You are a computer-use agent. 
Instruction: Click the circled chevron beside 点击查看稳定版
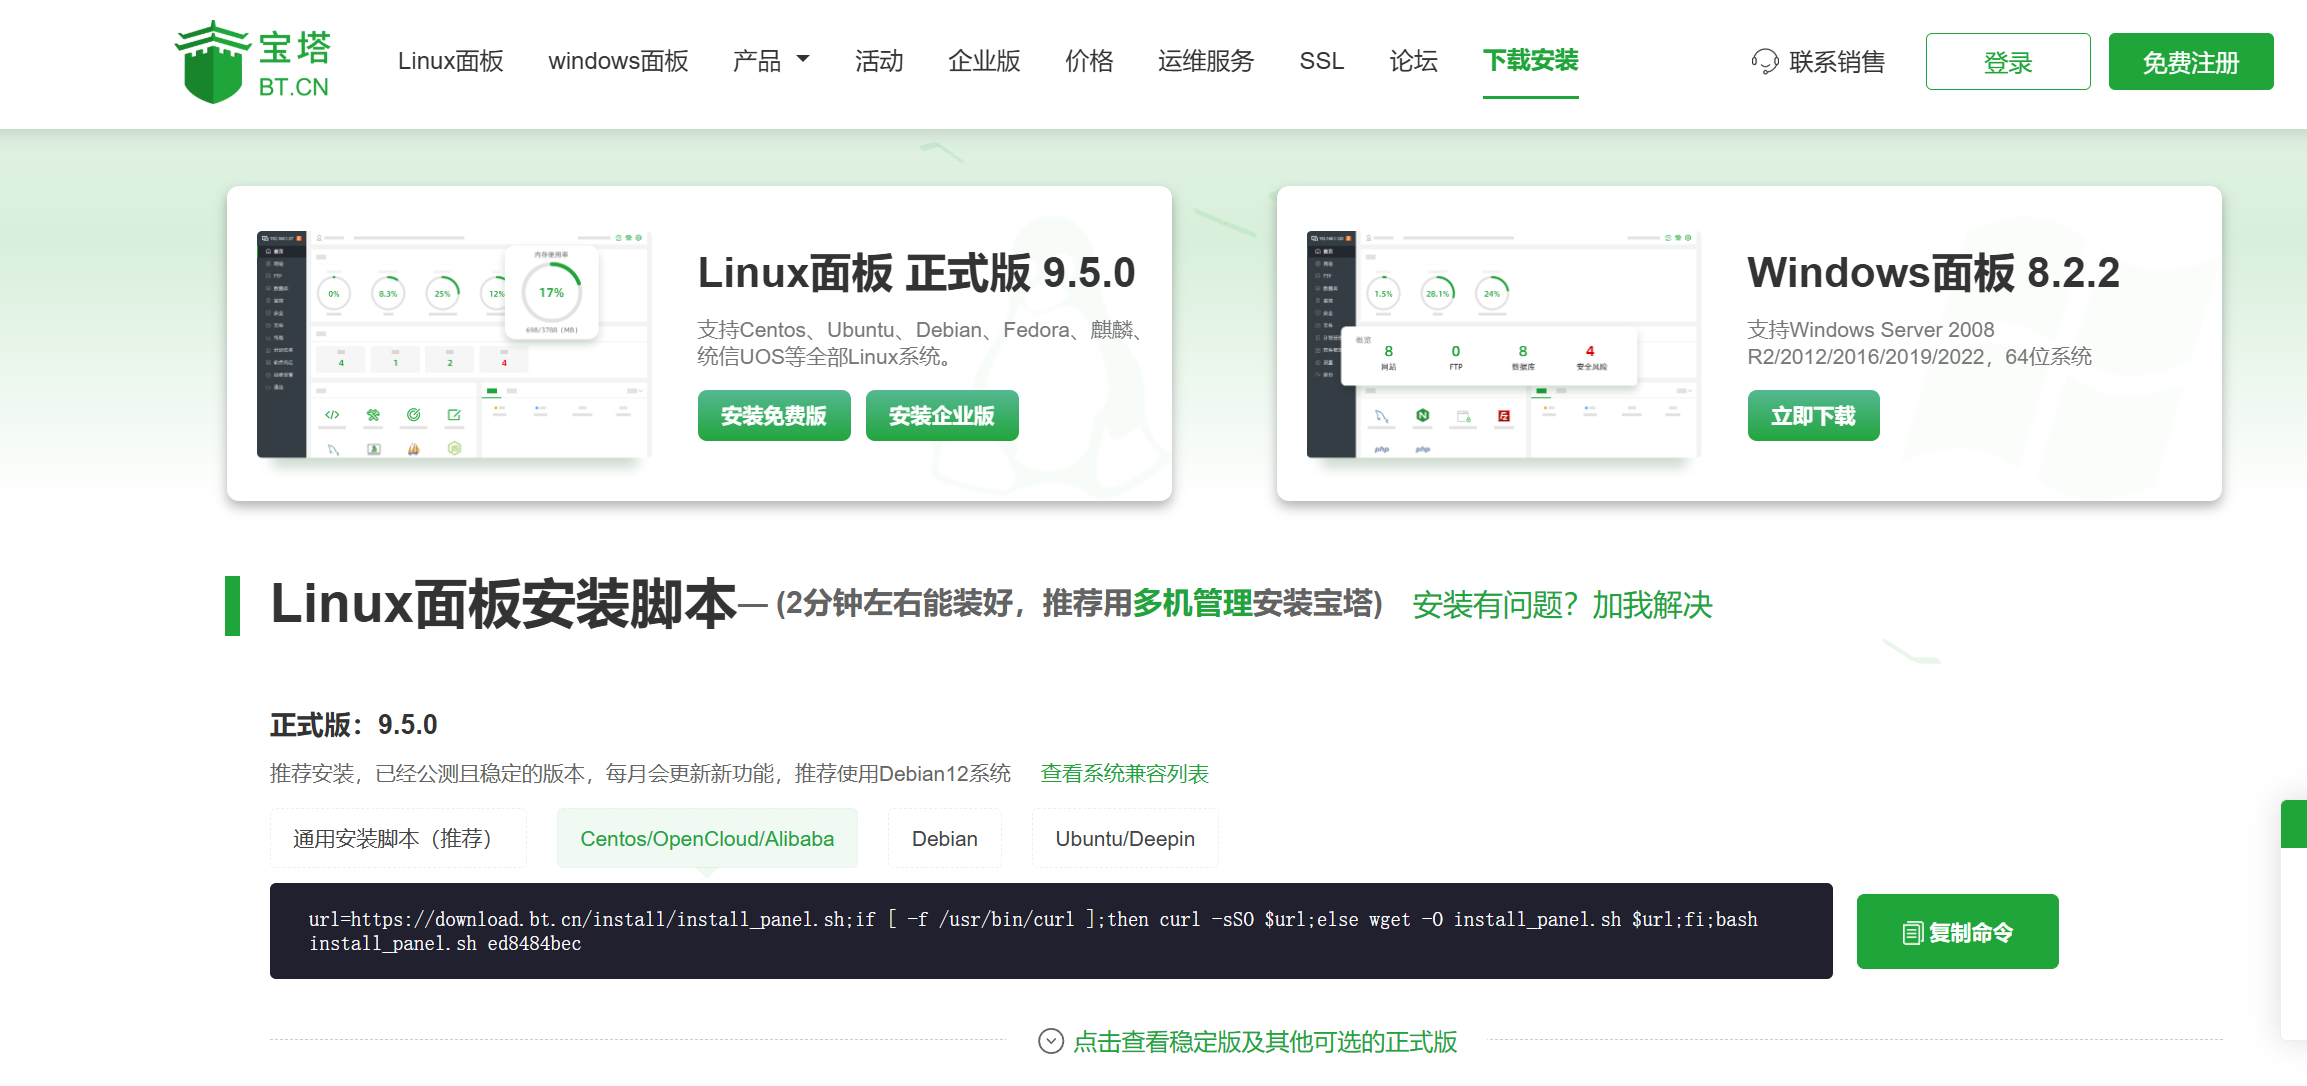click(x=1051, y=1041)
